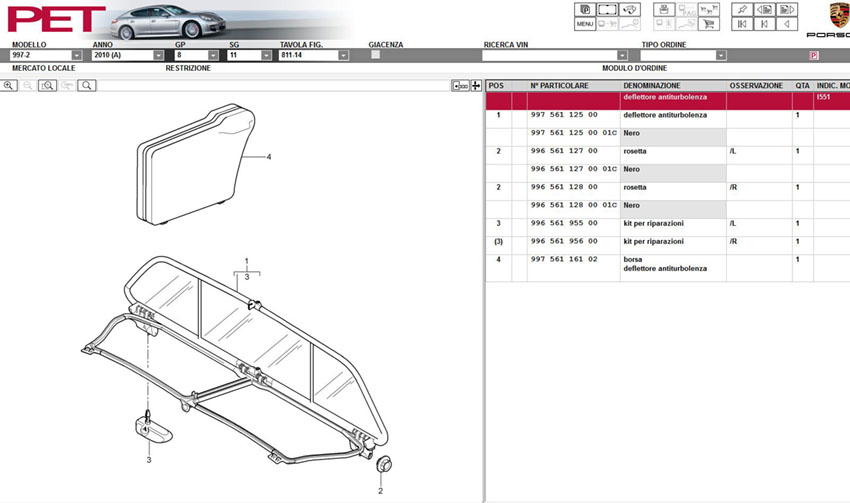Step to previous entry bar-arrow icon
The height and width of the screenshot is (503, 850).
tap(764, 24)
